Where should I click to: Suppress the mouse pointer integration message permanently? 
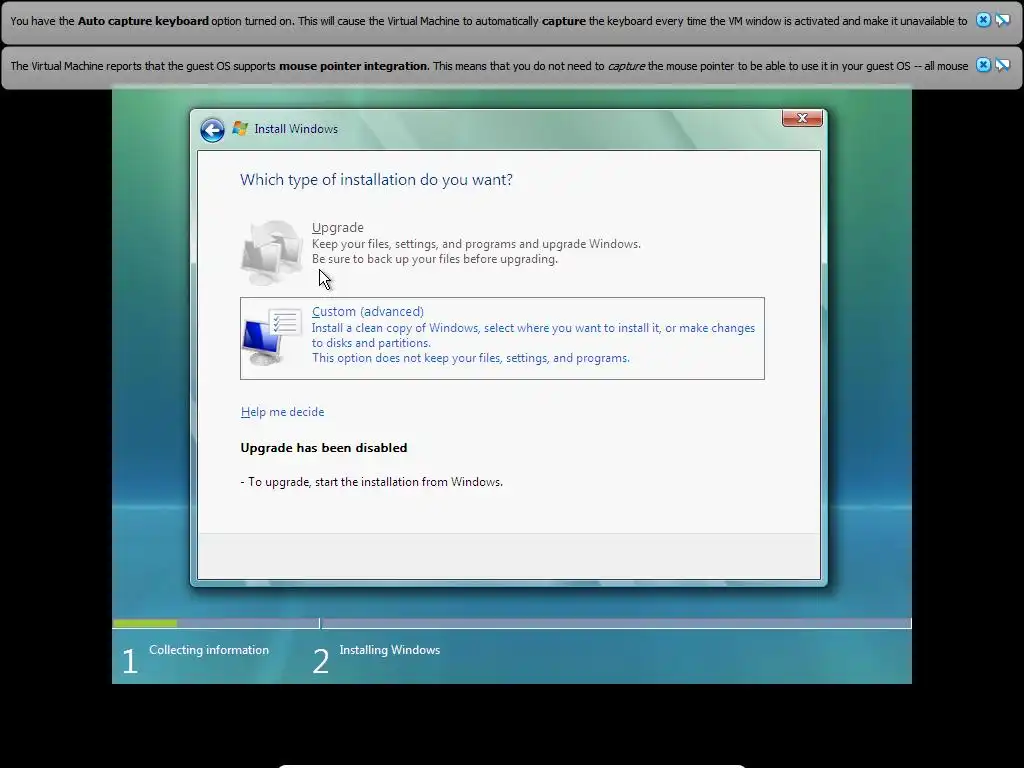click(x=1002, y=65)
